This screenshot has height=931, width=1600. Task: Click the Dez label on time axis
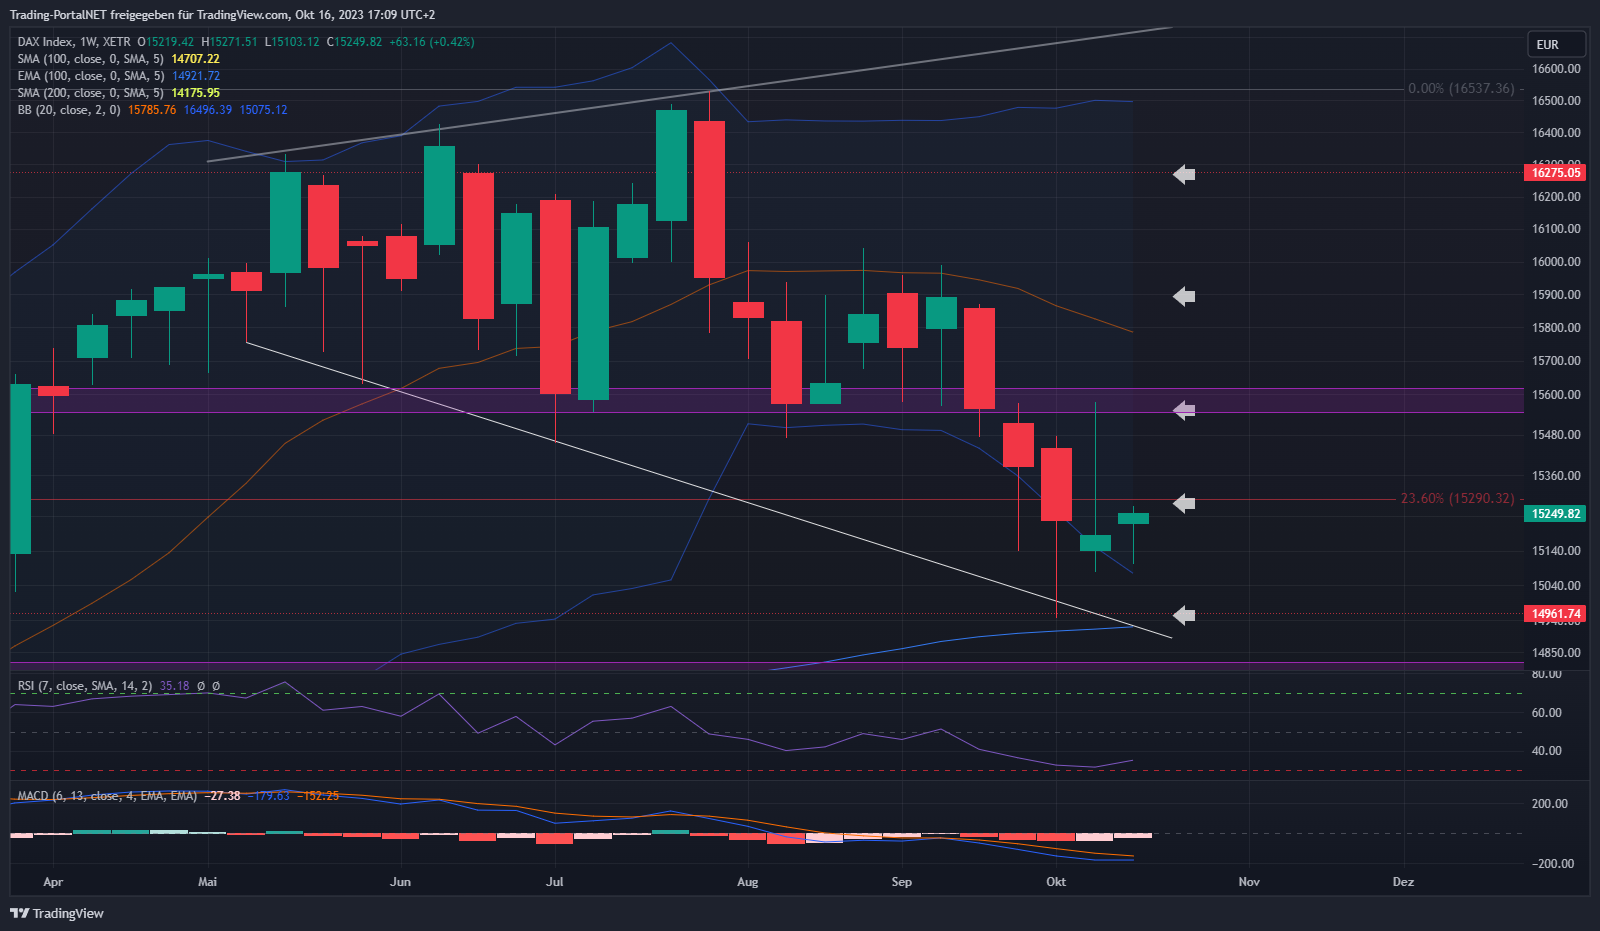pyautogui.click(x=1403, y=882)
